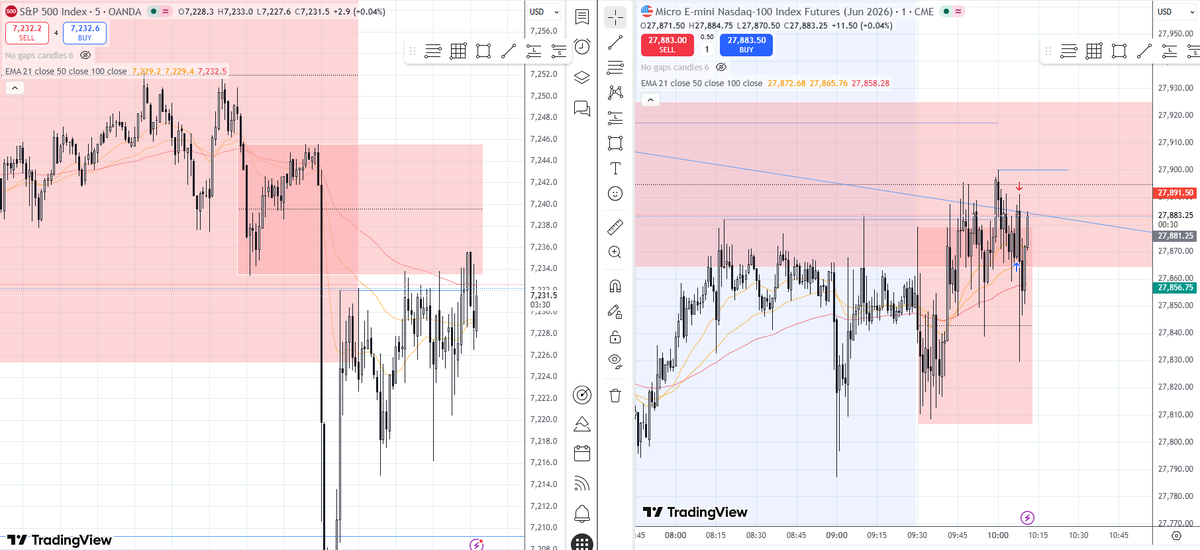Click BUY 27,883.50 on Nasdaq chart
Screen dimensions: 1200x550
[x=745, y=43]
